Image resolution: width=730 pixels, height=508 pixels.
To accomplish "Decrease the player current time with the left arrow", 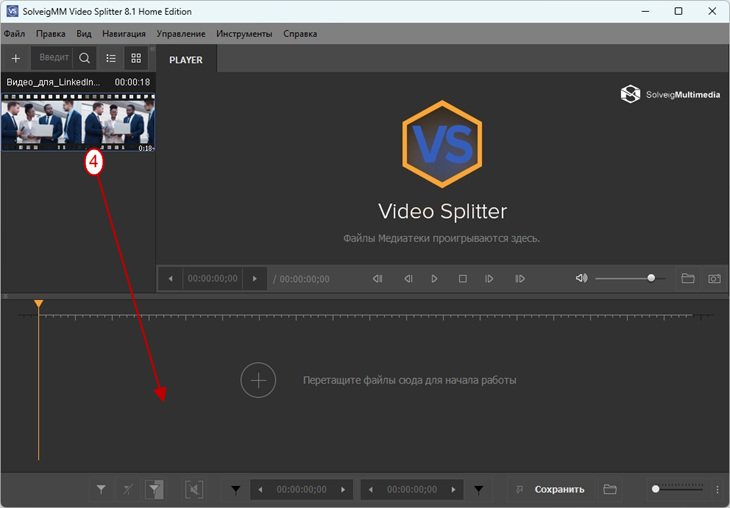I will (170, 278).
